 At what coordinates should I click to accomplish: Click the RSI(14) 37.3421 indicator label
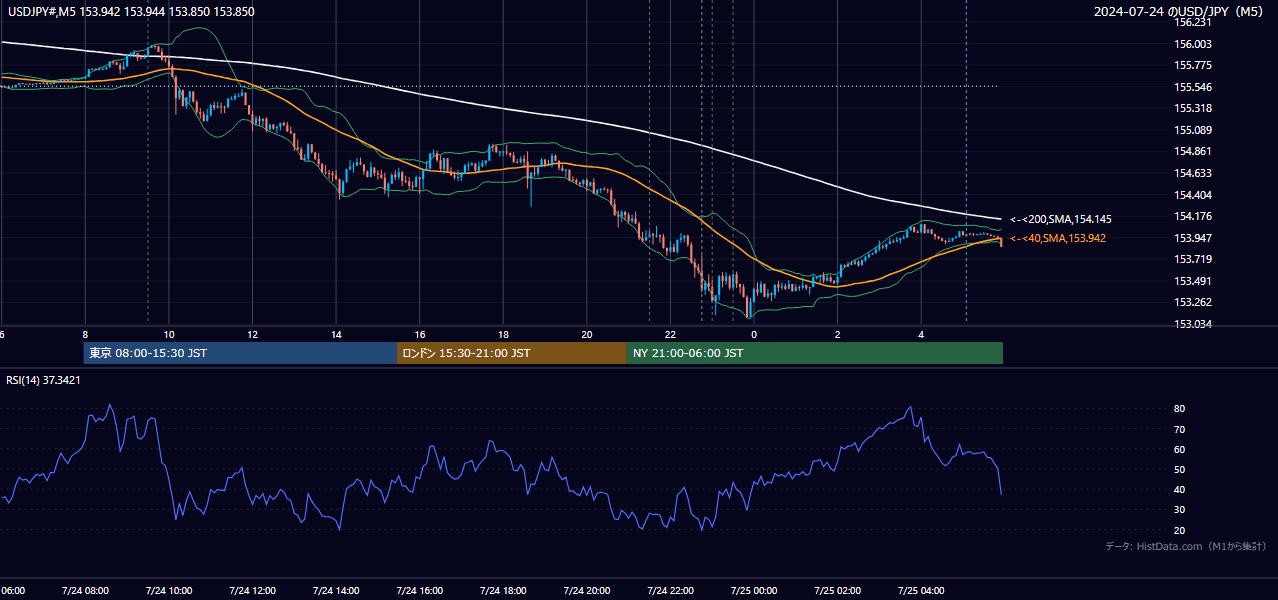coord(44,380)
